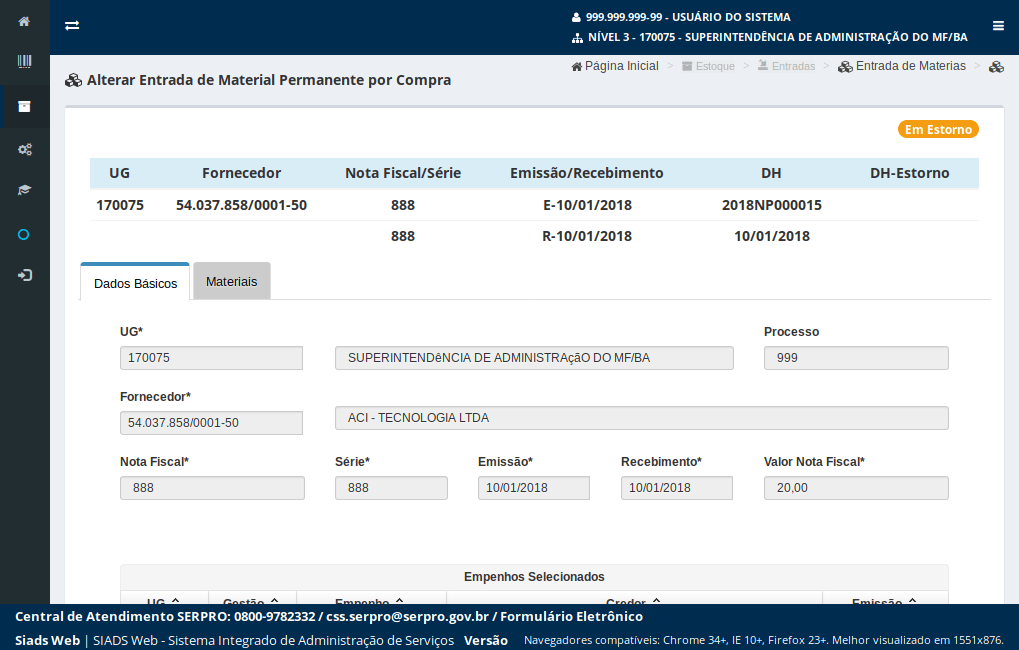Click the SUPERINTENDêNCIA DE ADMINISTRAçãO field

[x=534, y=358]
